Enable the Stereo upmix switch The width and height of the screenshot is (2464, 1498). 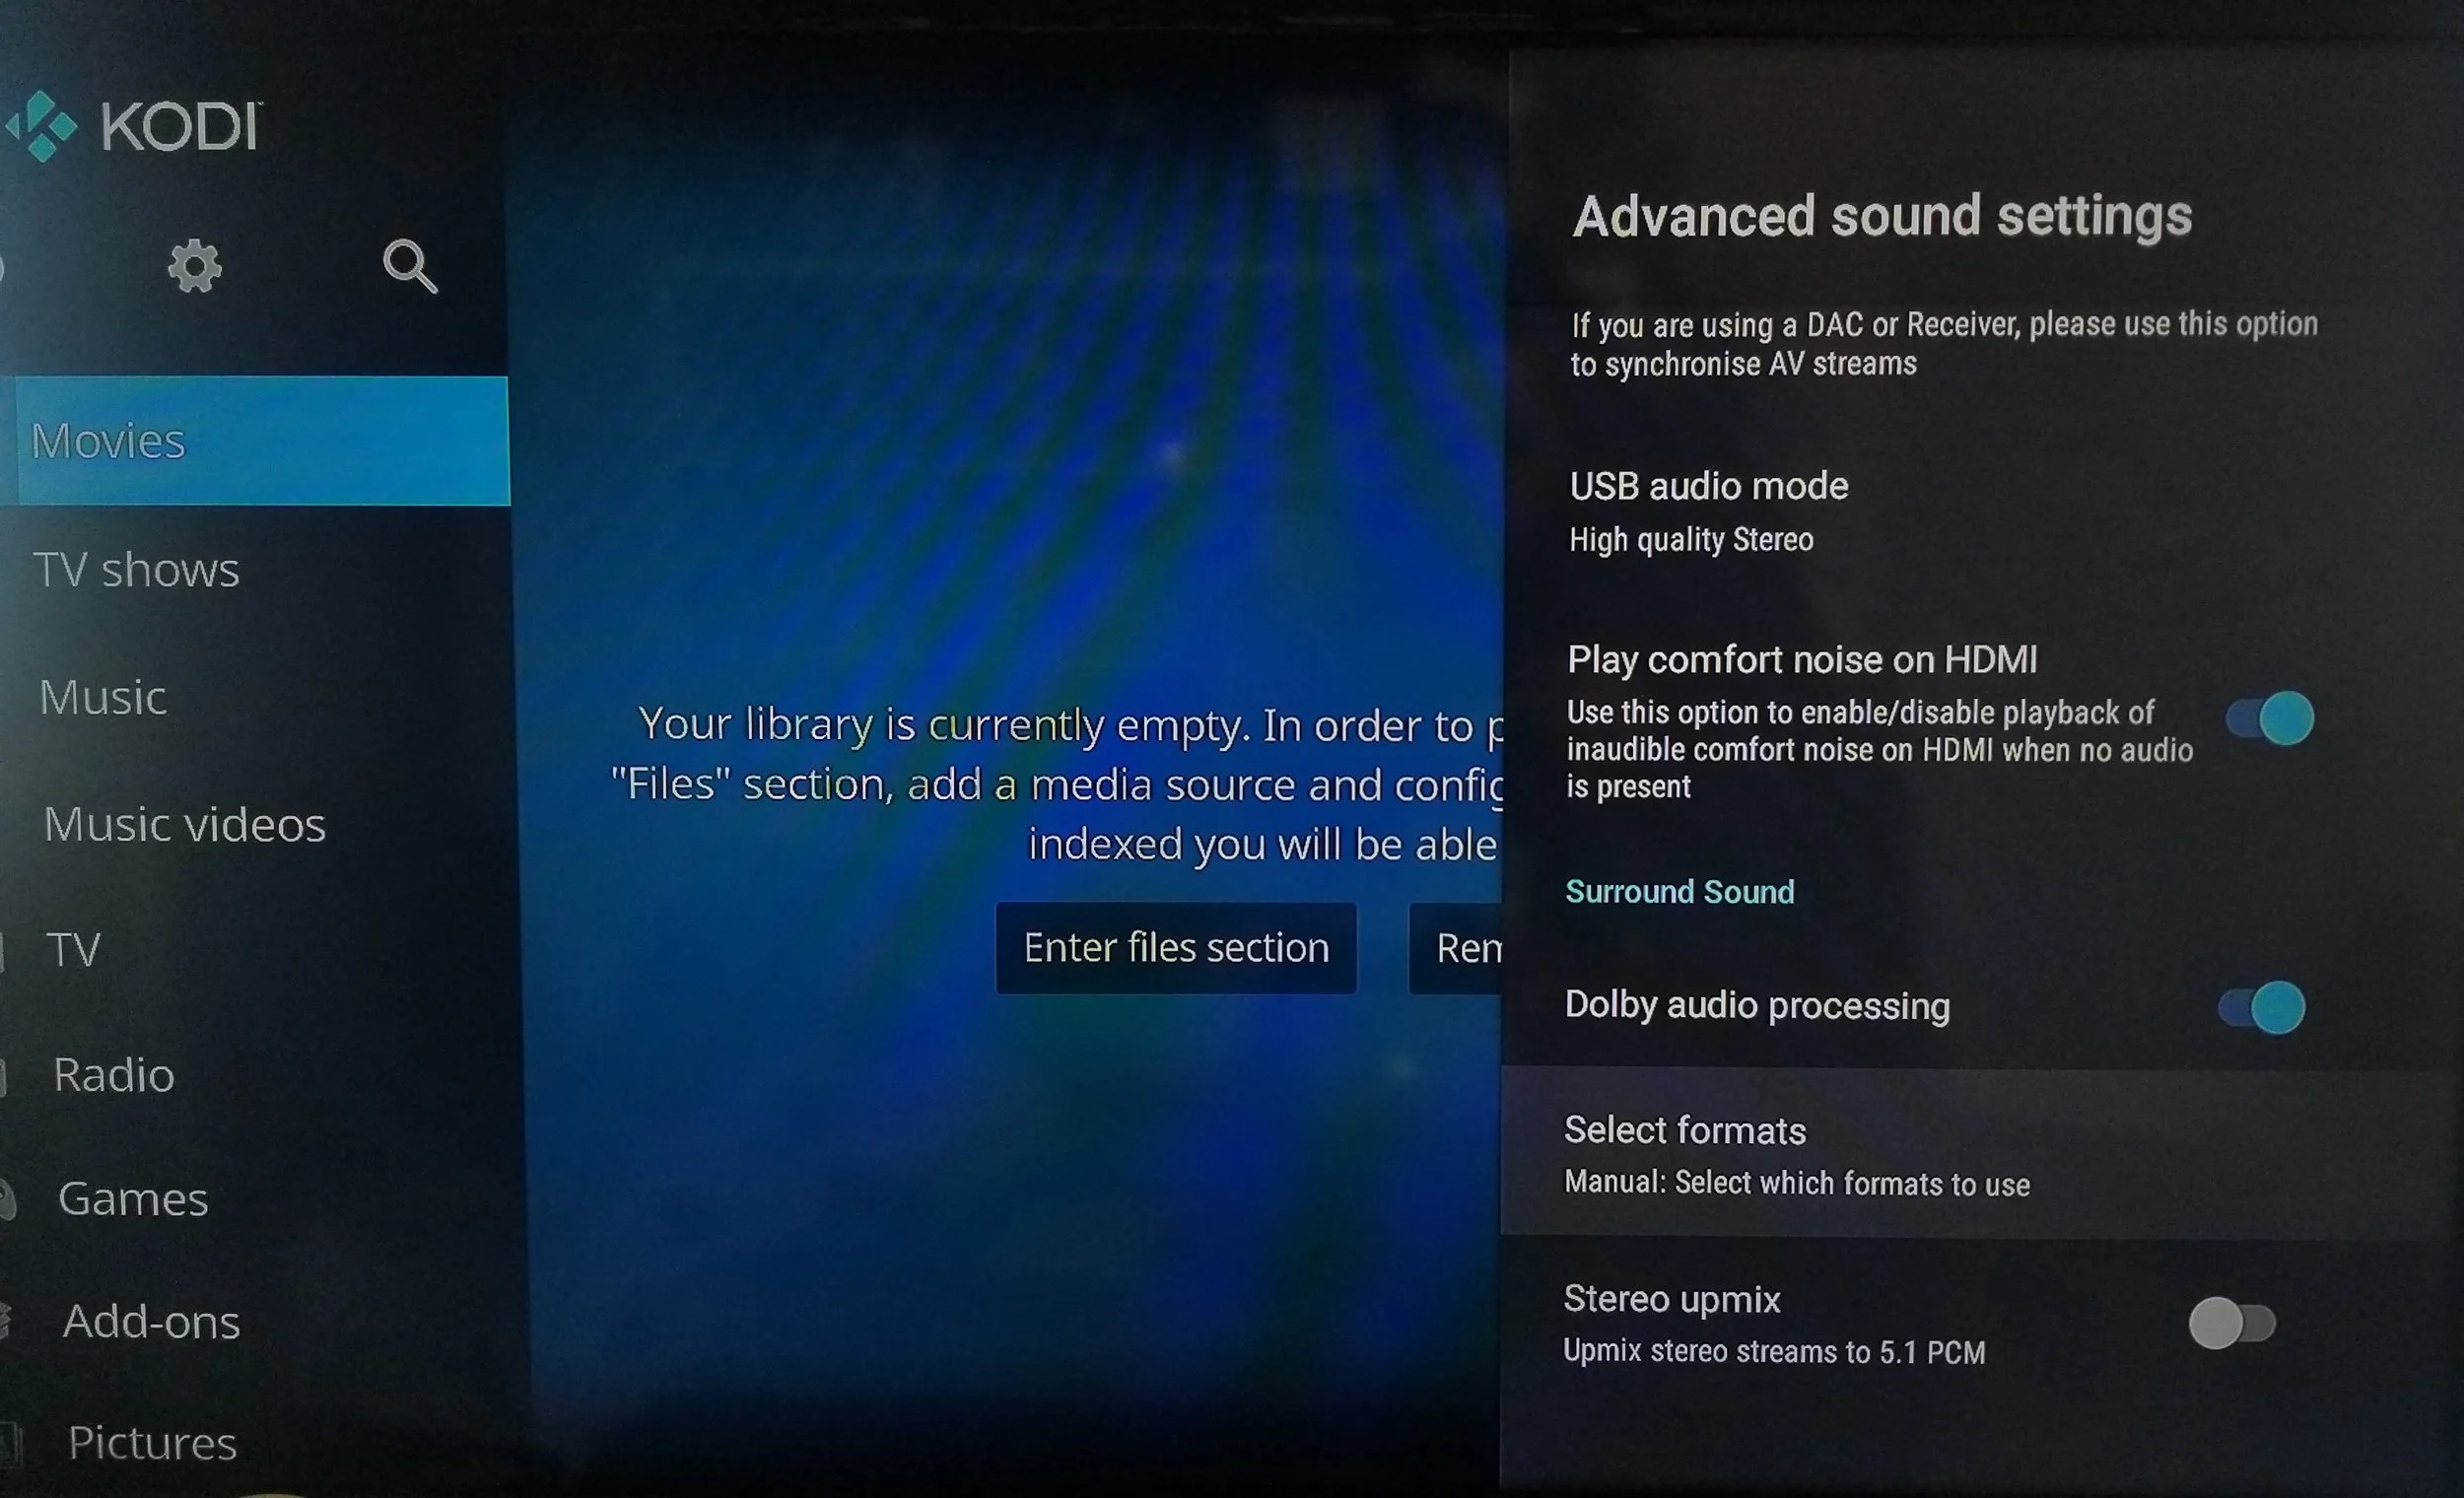tap(2231, 1323)
